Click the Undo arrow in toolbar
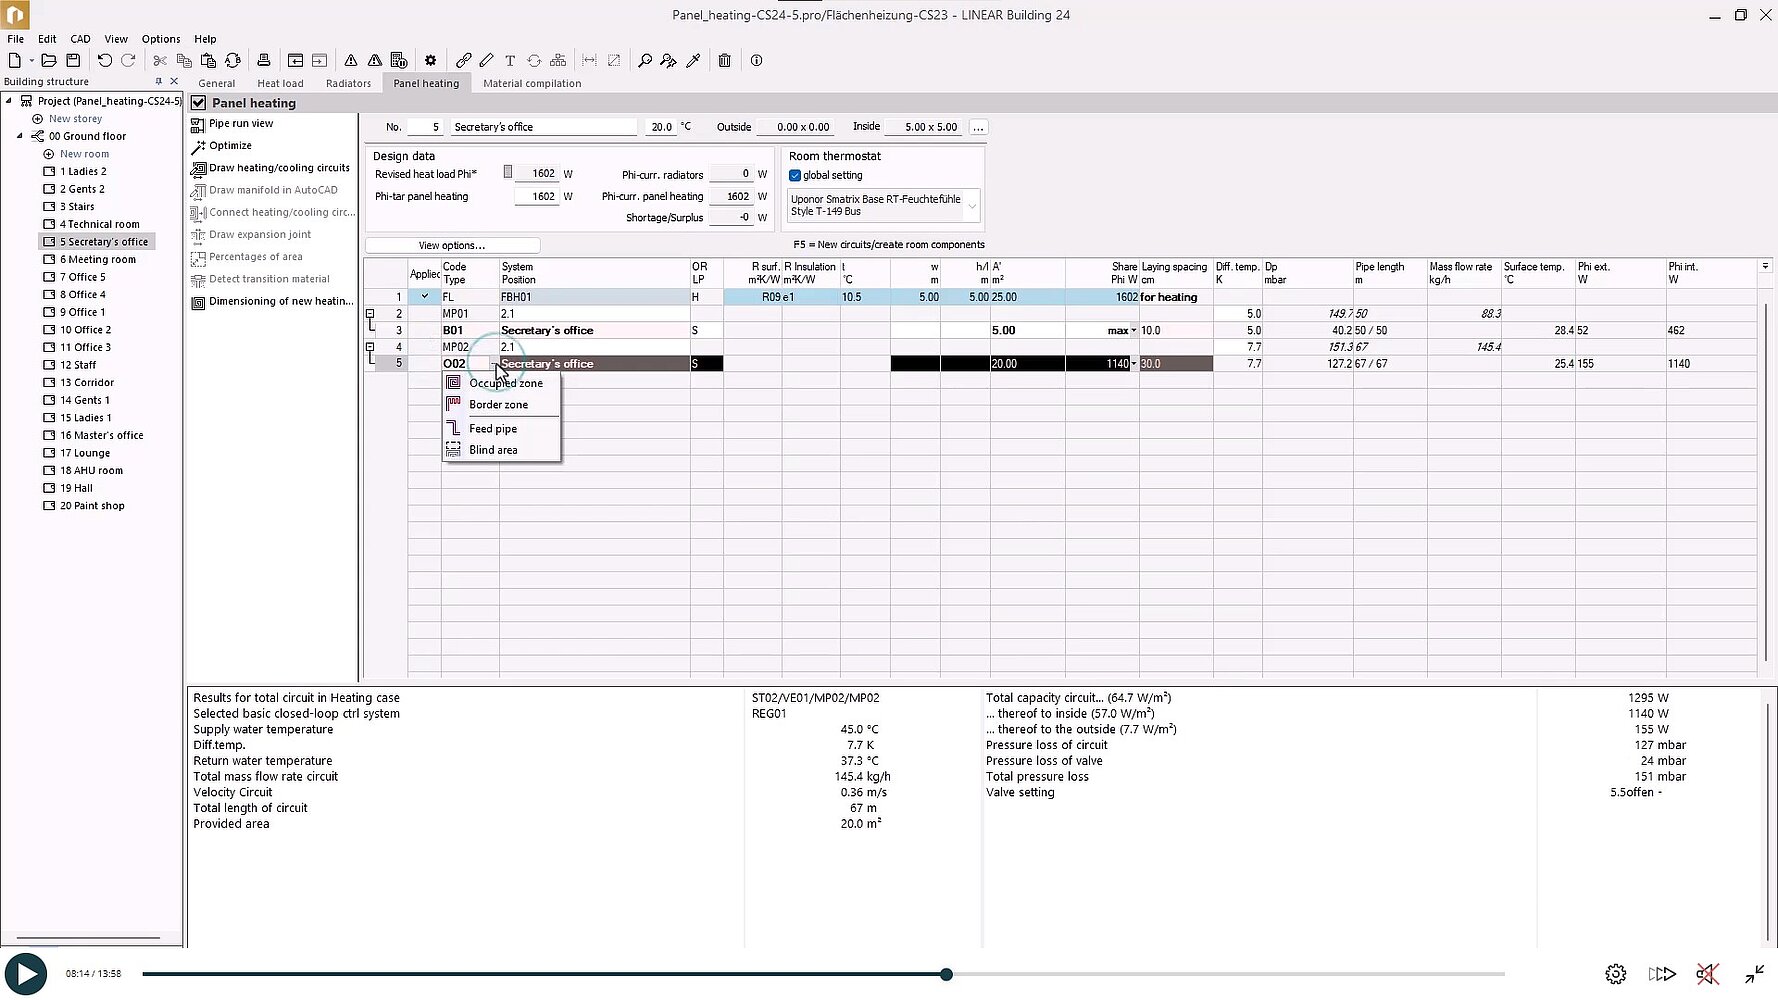 click(x=104, y=61)
